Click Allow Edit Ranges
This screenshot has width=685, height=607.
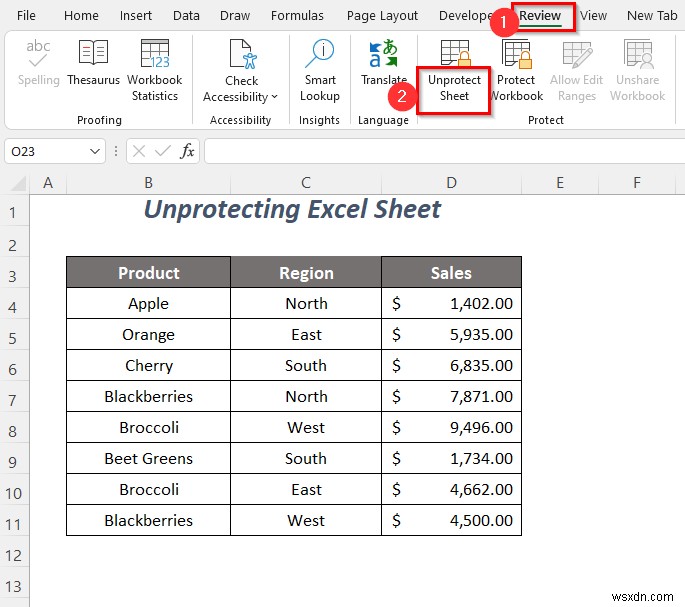click(577, 70)
